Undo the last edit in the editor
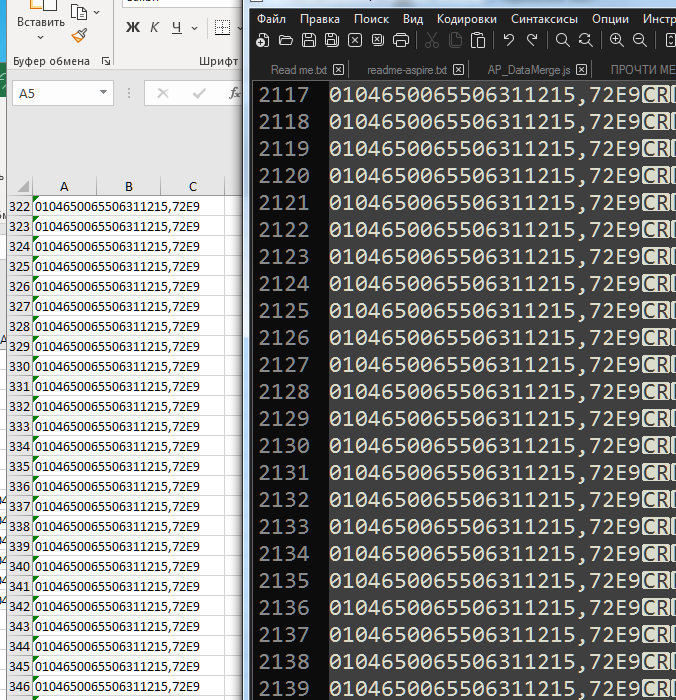676x700 pixels. click(x=509, y=41)
